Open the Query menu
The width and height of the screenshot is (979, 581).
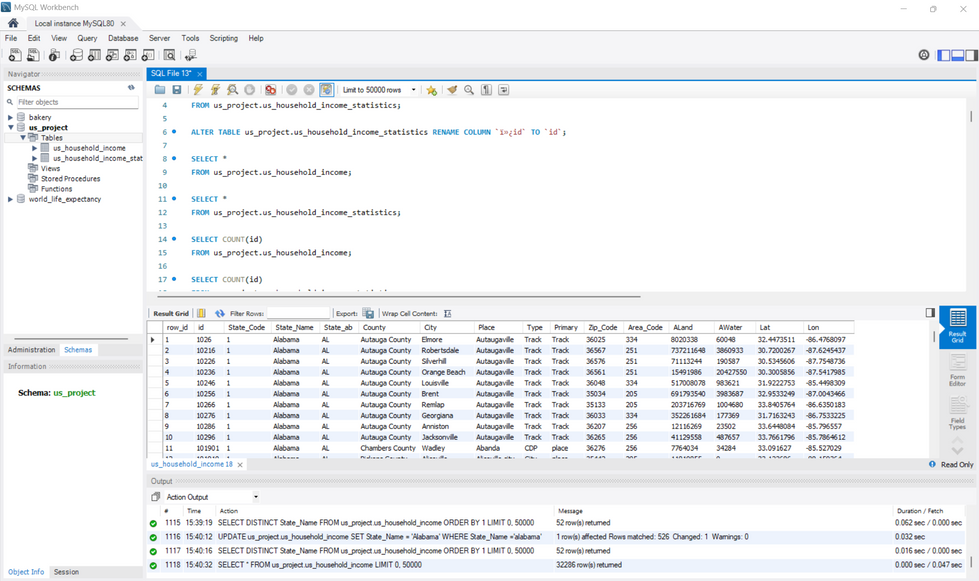[87, 37]
